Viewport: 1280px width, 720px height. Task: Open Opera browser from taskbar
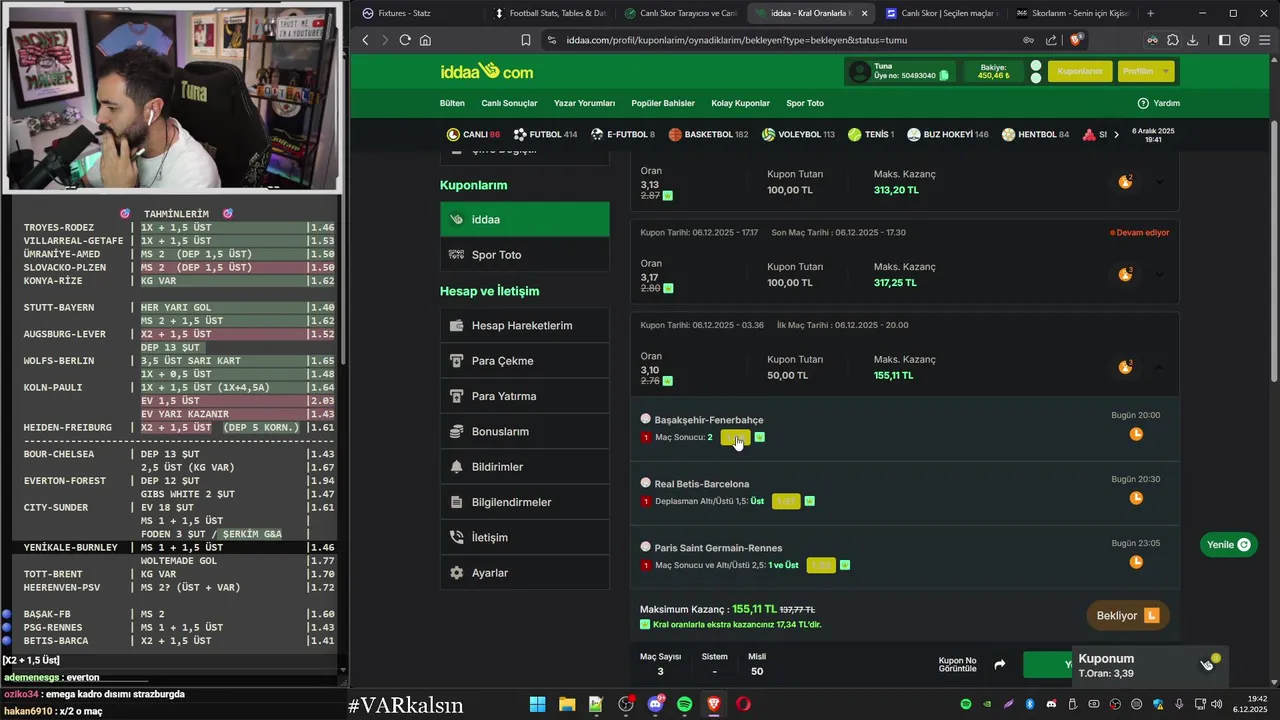coord(743,704)
